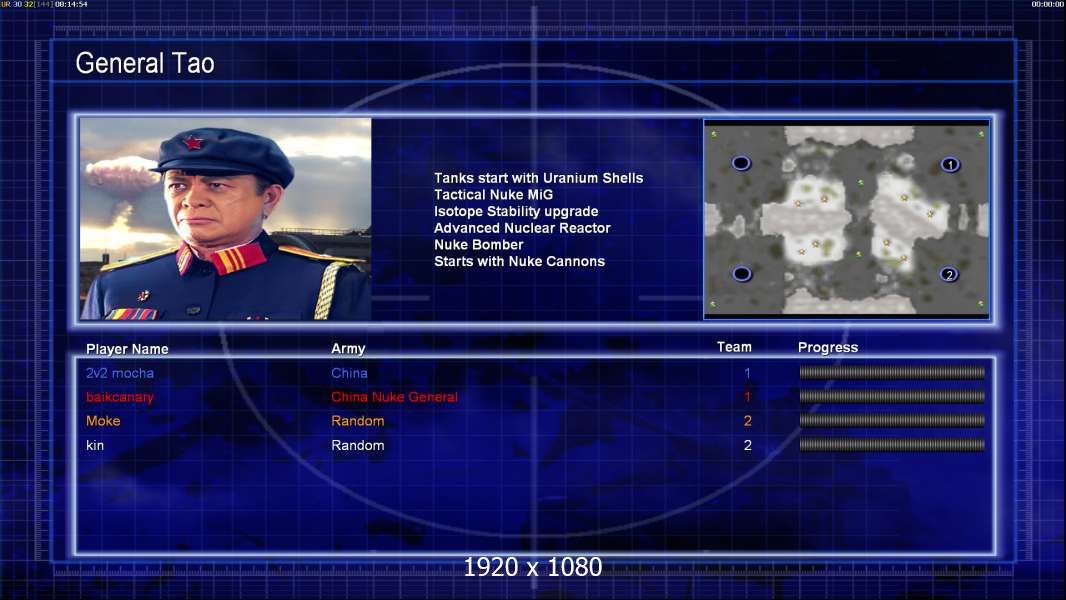
Task: Click team number for Moke
Action: tap(747, 421)
